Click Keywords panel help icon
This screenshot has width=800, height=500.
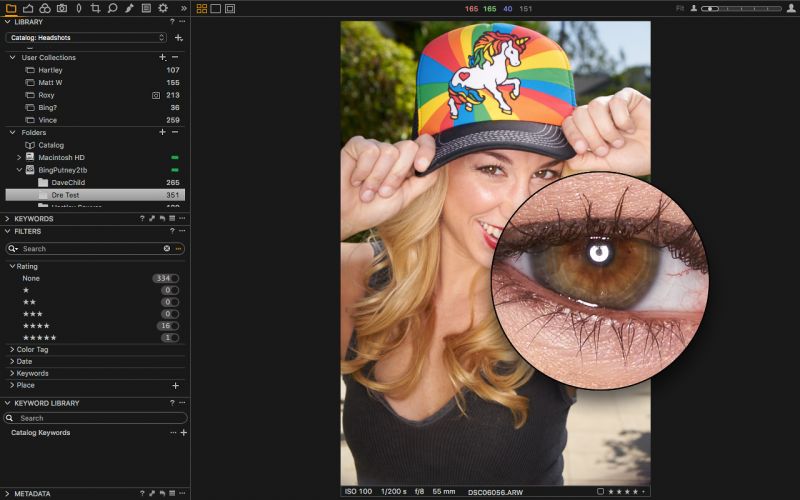click(142, 218)
